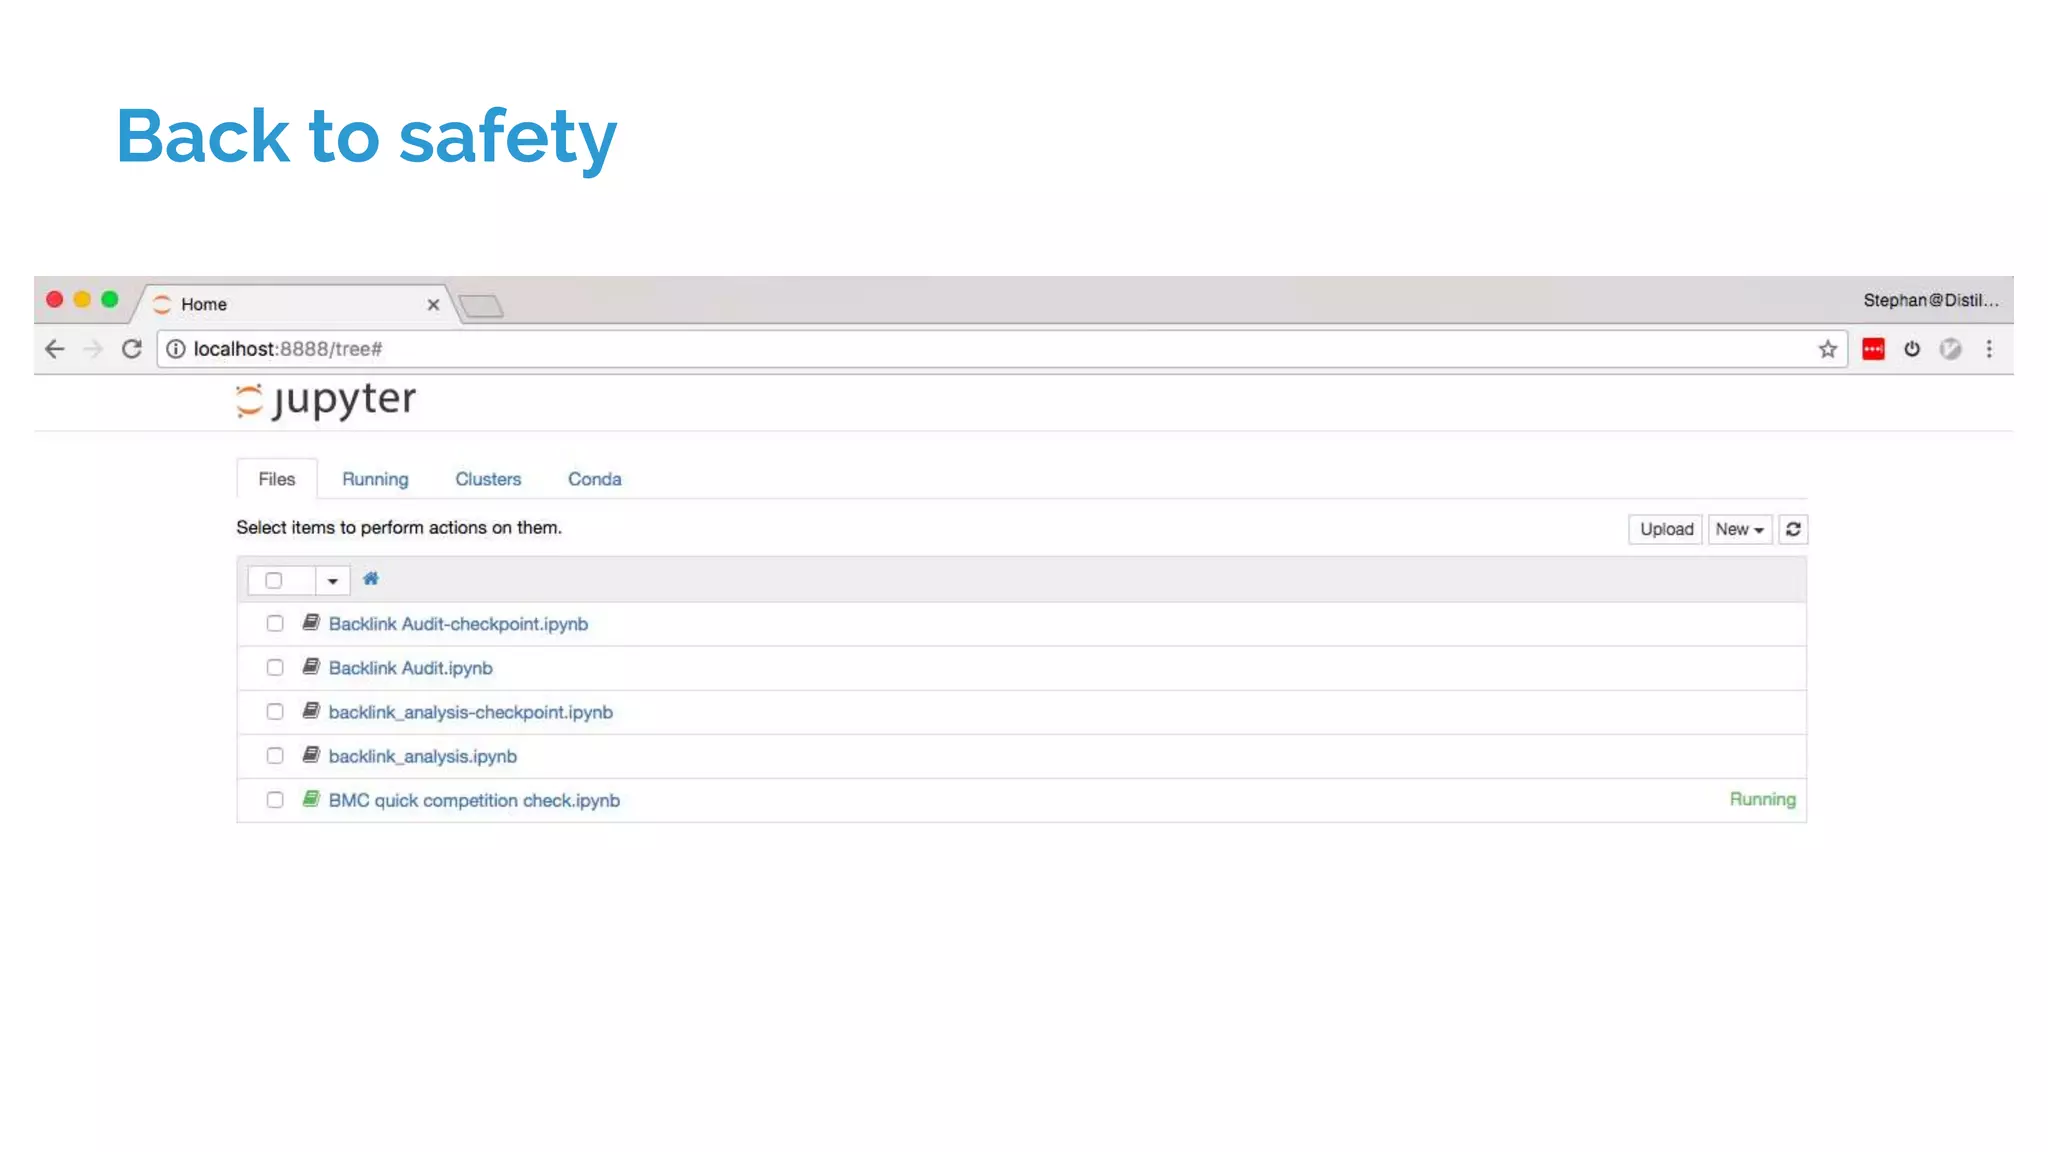Click notebook icon for Backlink Audit-checkpoint.ipynb
Image resolution: width=2048 pixels, height=1152 pixels.
tap(311, 623)
